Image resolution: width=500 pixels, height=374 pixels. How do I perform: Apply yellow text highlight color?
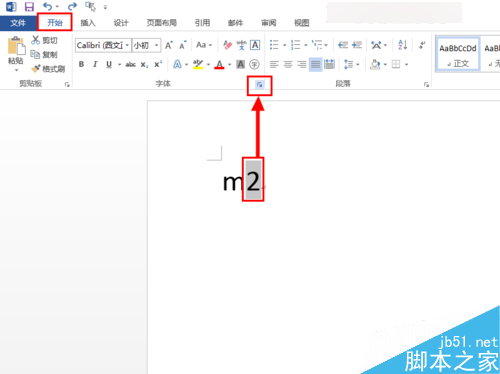click(x=198, y=64)
